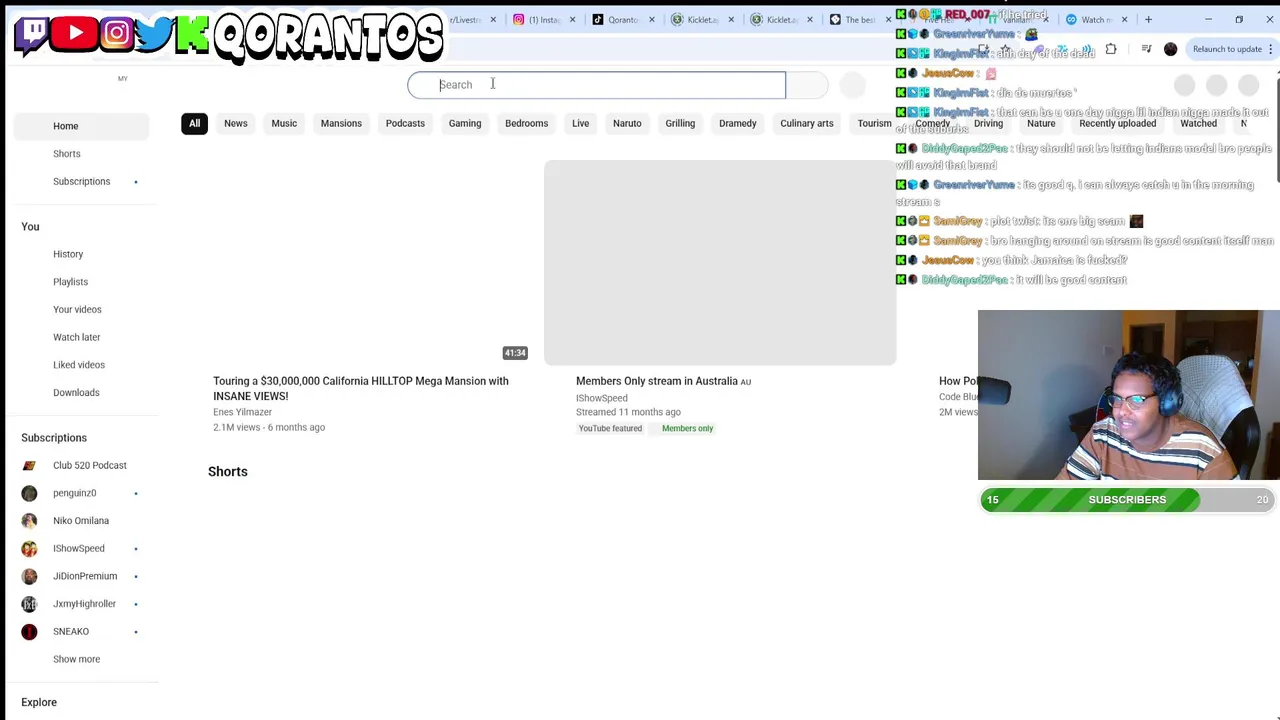The width and height of the screenshot is (1280, 720).
Task: Select the Music filter chip
Action: [284, 123]
